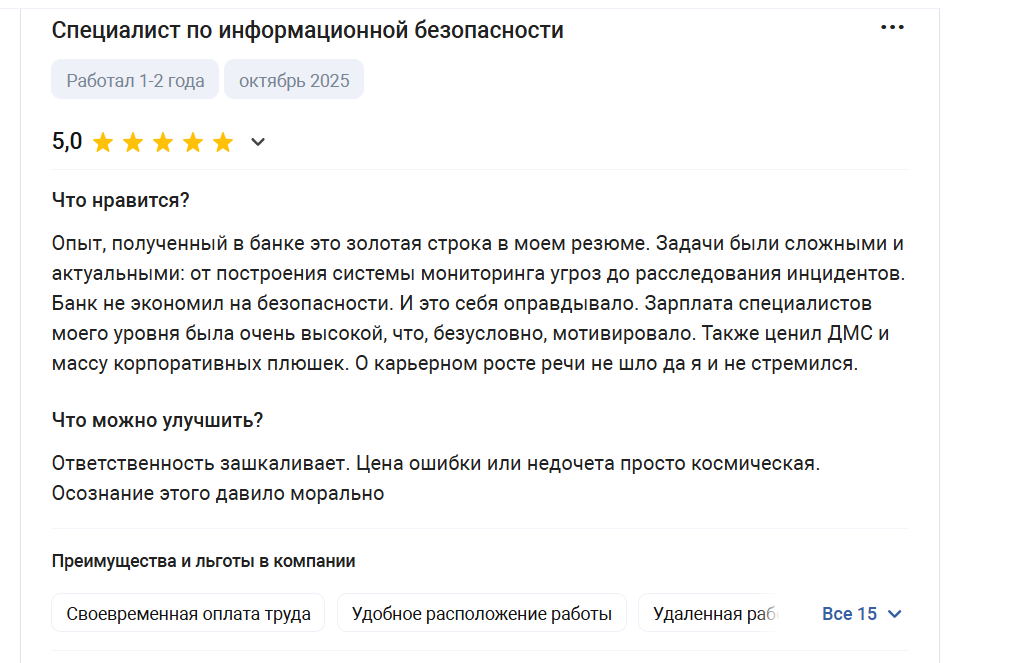Click the 5,0 rating number

pos(67,141)
